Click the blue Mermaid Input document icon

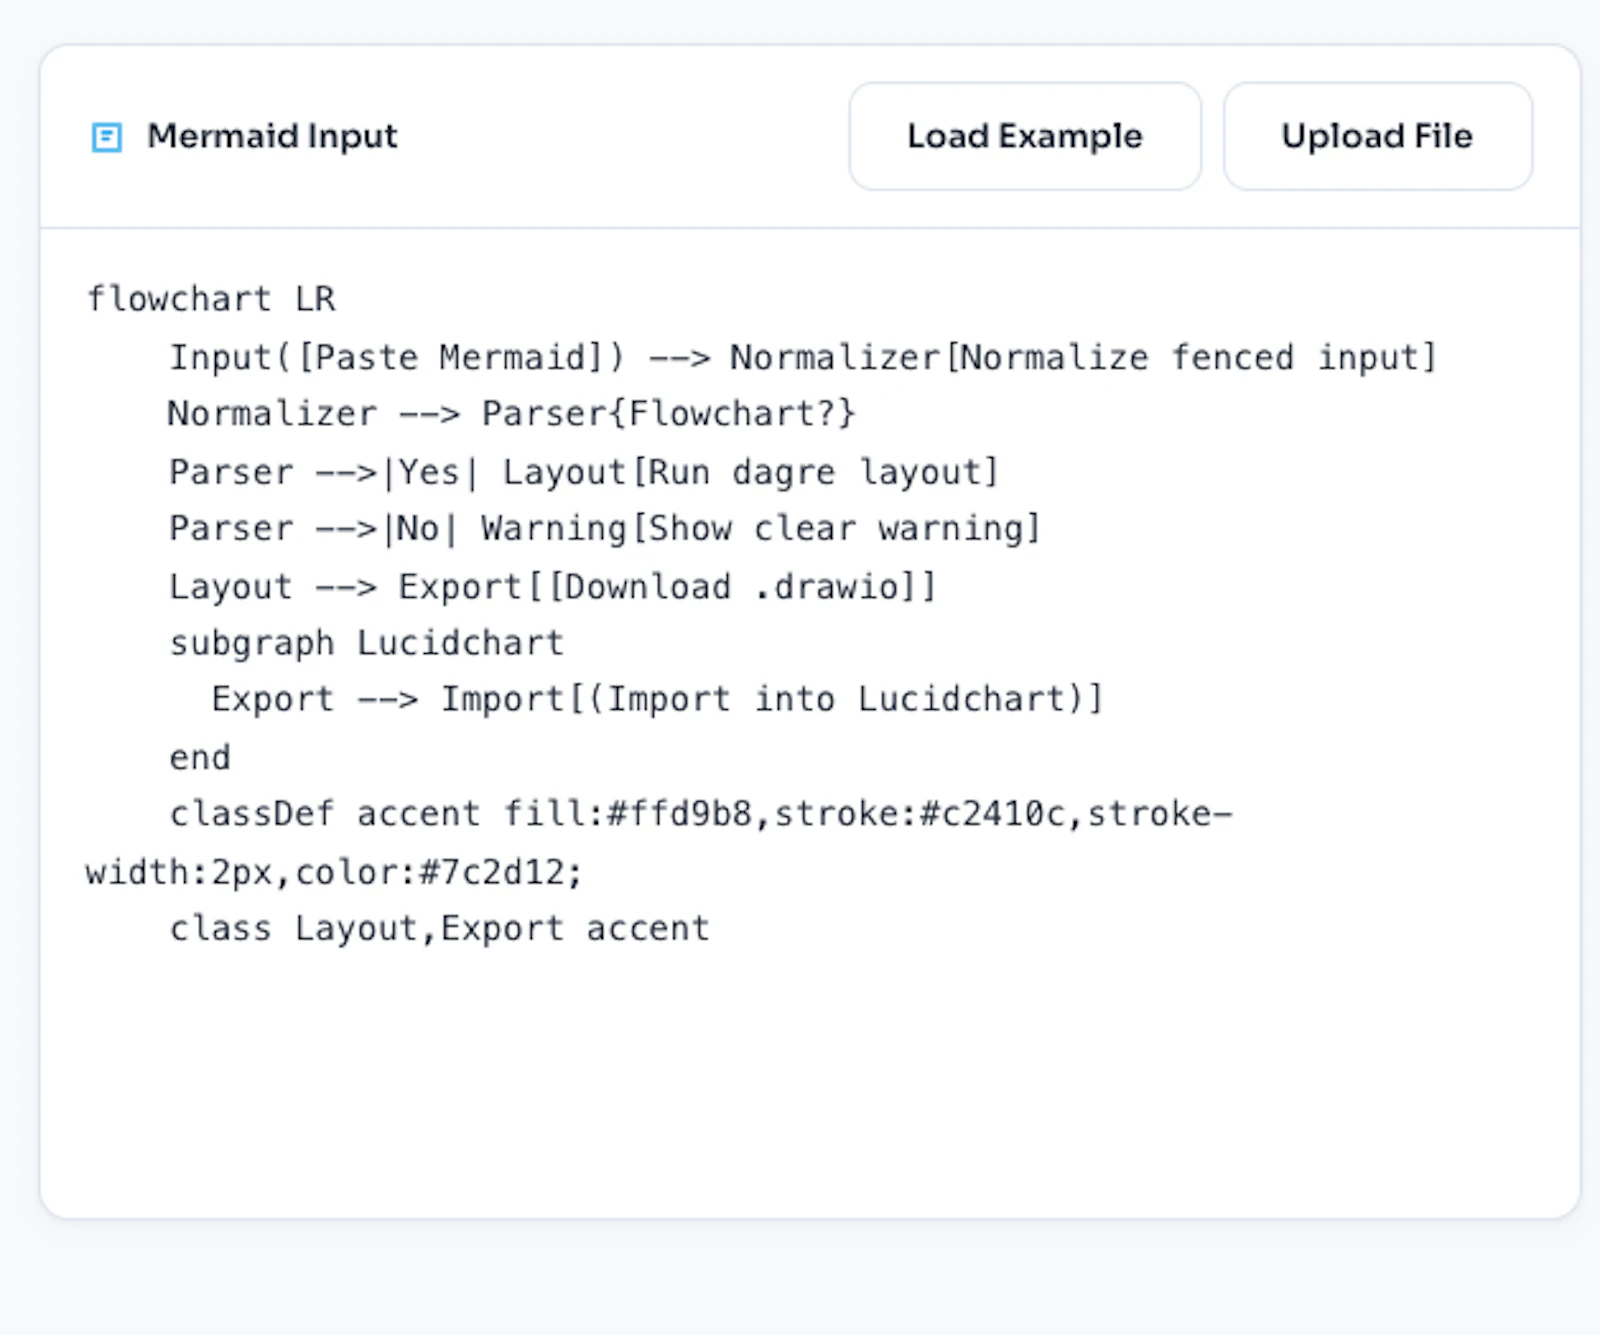click(105, 136)
